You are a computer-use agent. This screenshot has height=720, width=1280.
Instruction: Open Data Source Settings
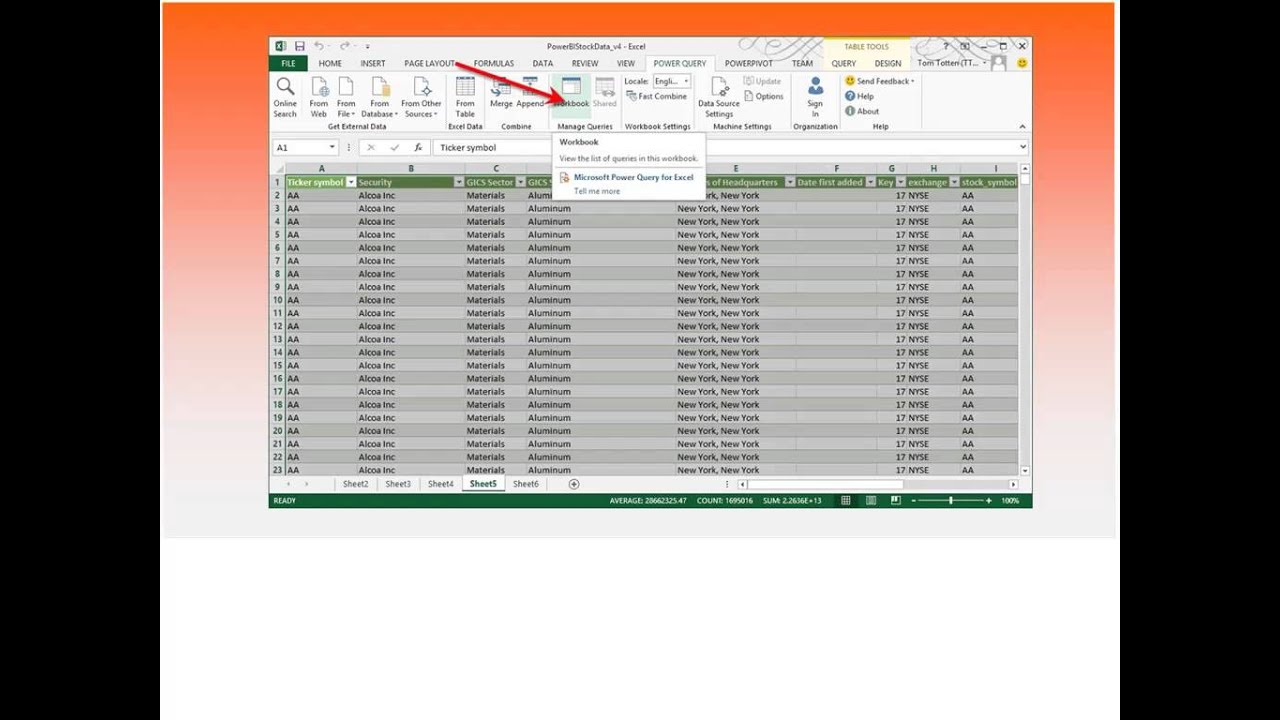click(719, 97)
